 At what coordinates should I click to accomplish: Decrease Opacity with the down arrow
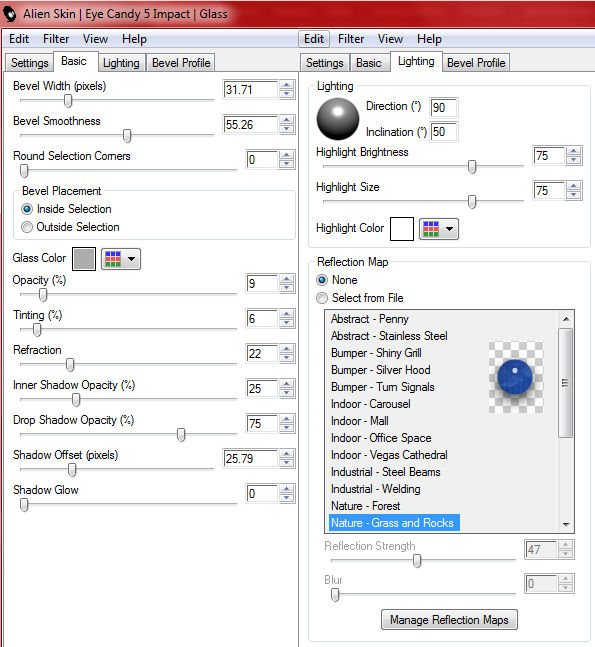(287, 288)
